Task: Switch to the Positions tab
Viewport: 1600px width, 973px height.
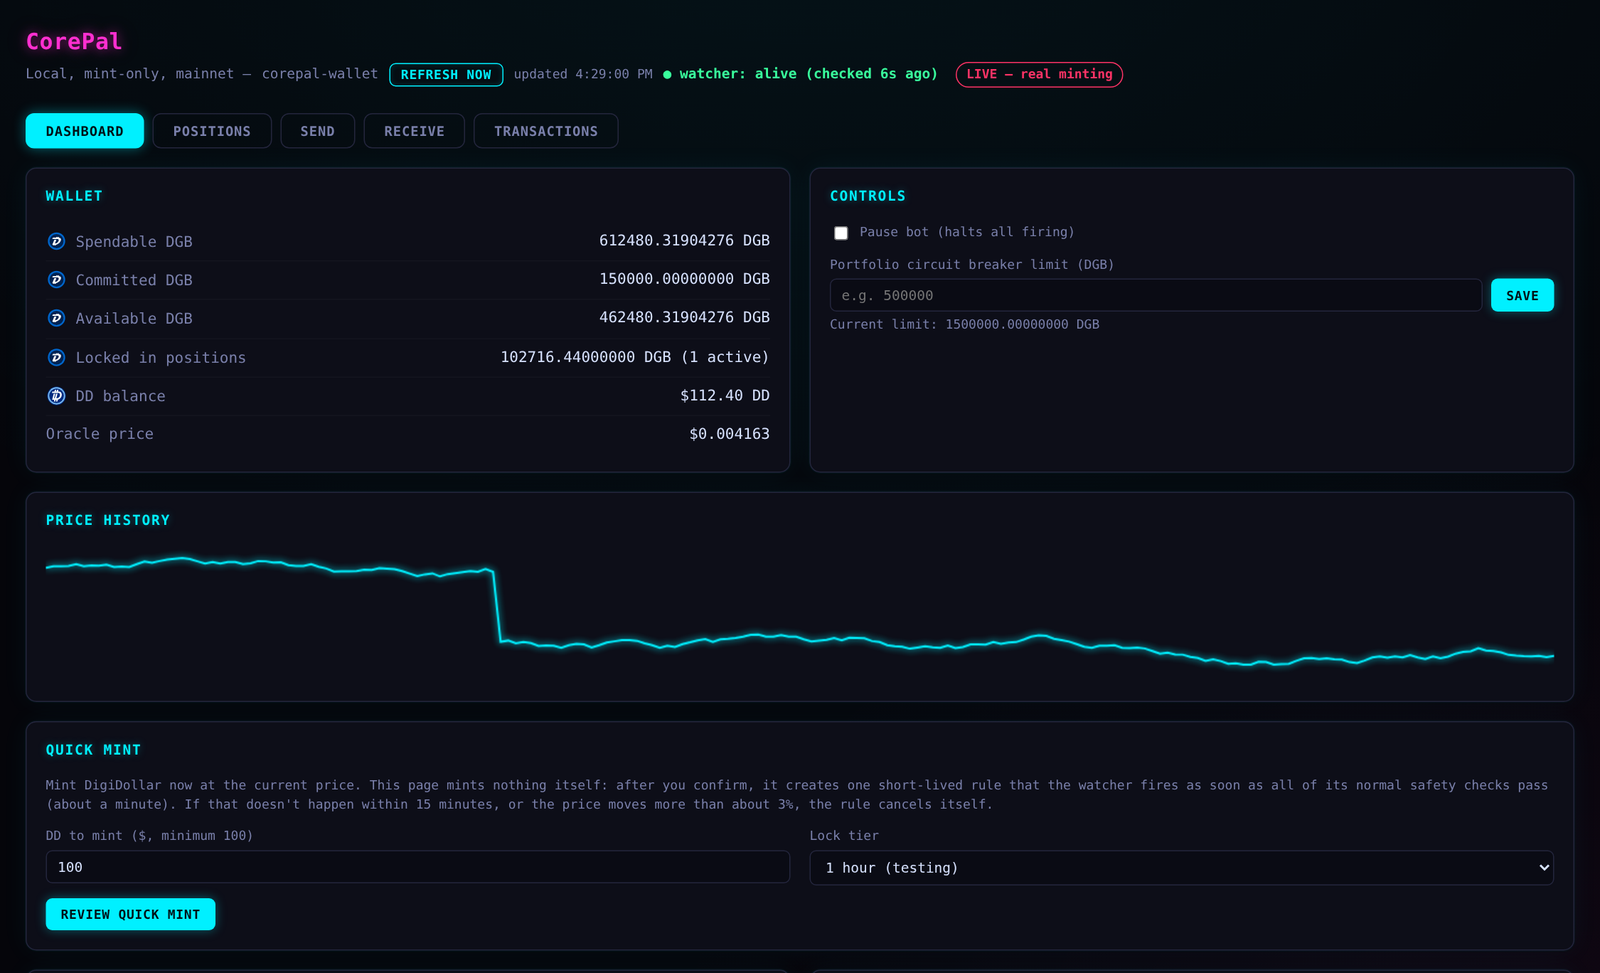Action: pos(212,131)
